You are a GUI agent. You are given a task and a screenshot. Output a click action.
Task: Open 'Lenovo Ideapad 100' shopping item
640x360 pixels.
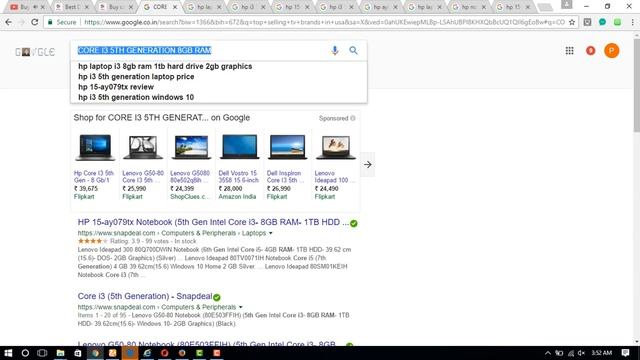[334, 176]
